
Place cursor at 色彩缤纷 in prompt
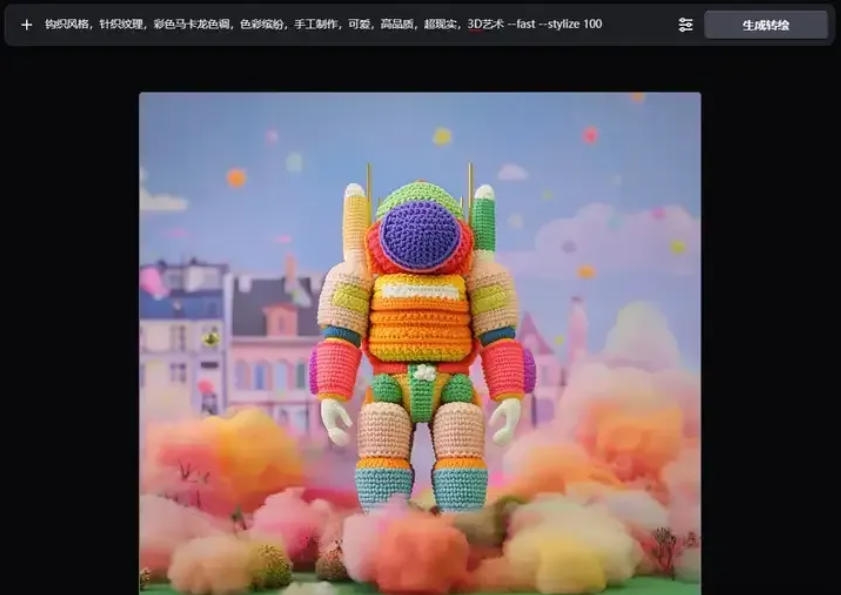tap(257, 24)
